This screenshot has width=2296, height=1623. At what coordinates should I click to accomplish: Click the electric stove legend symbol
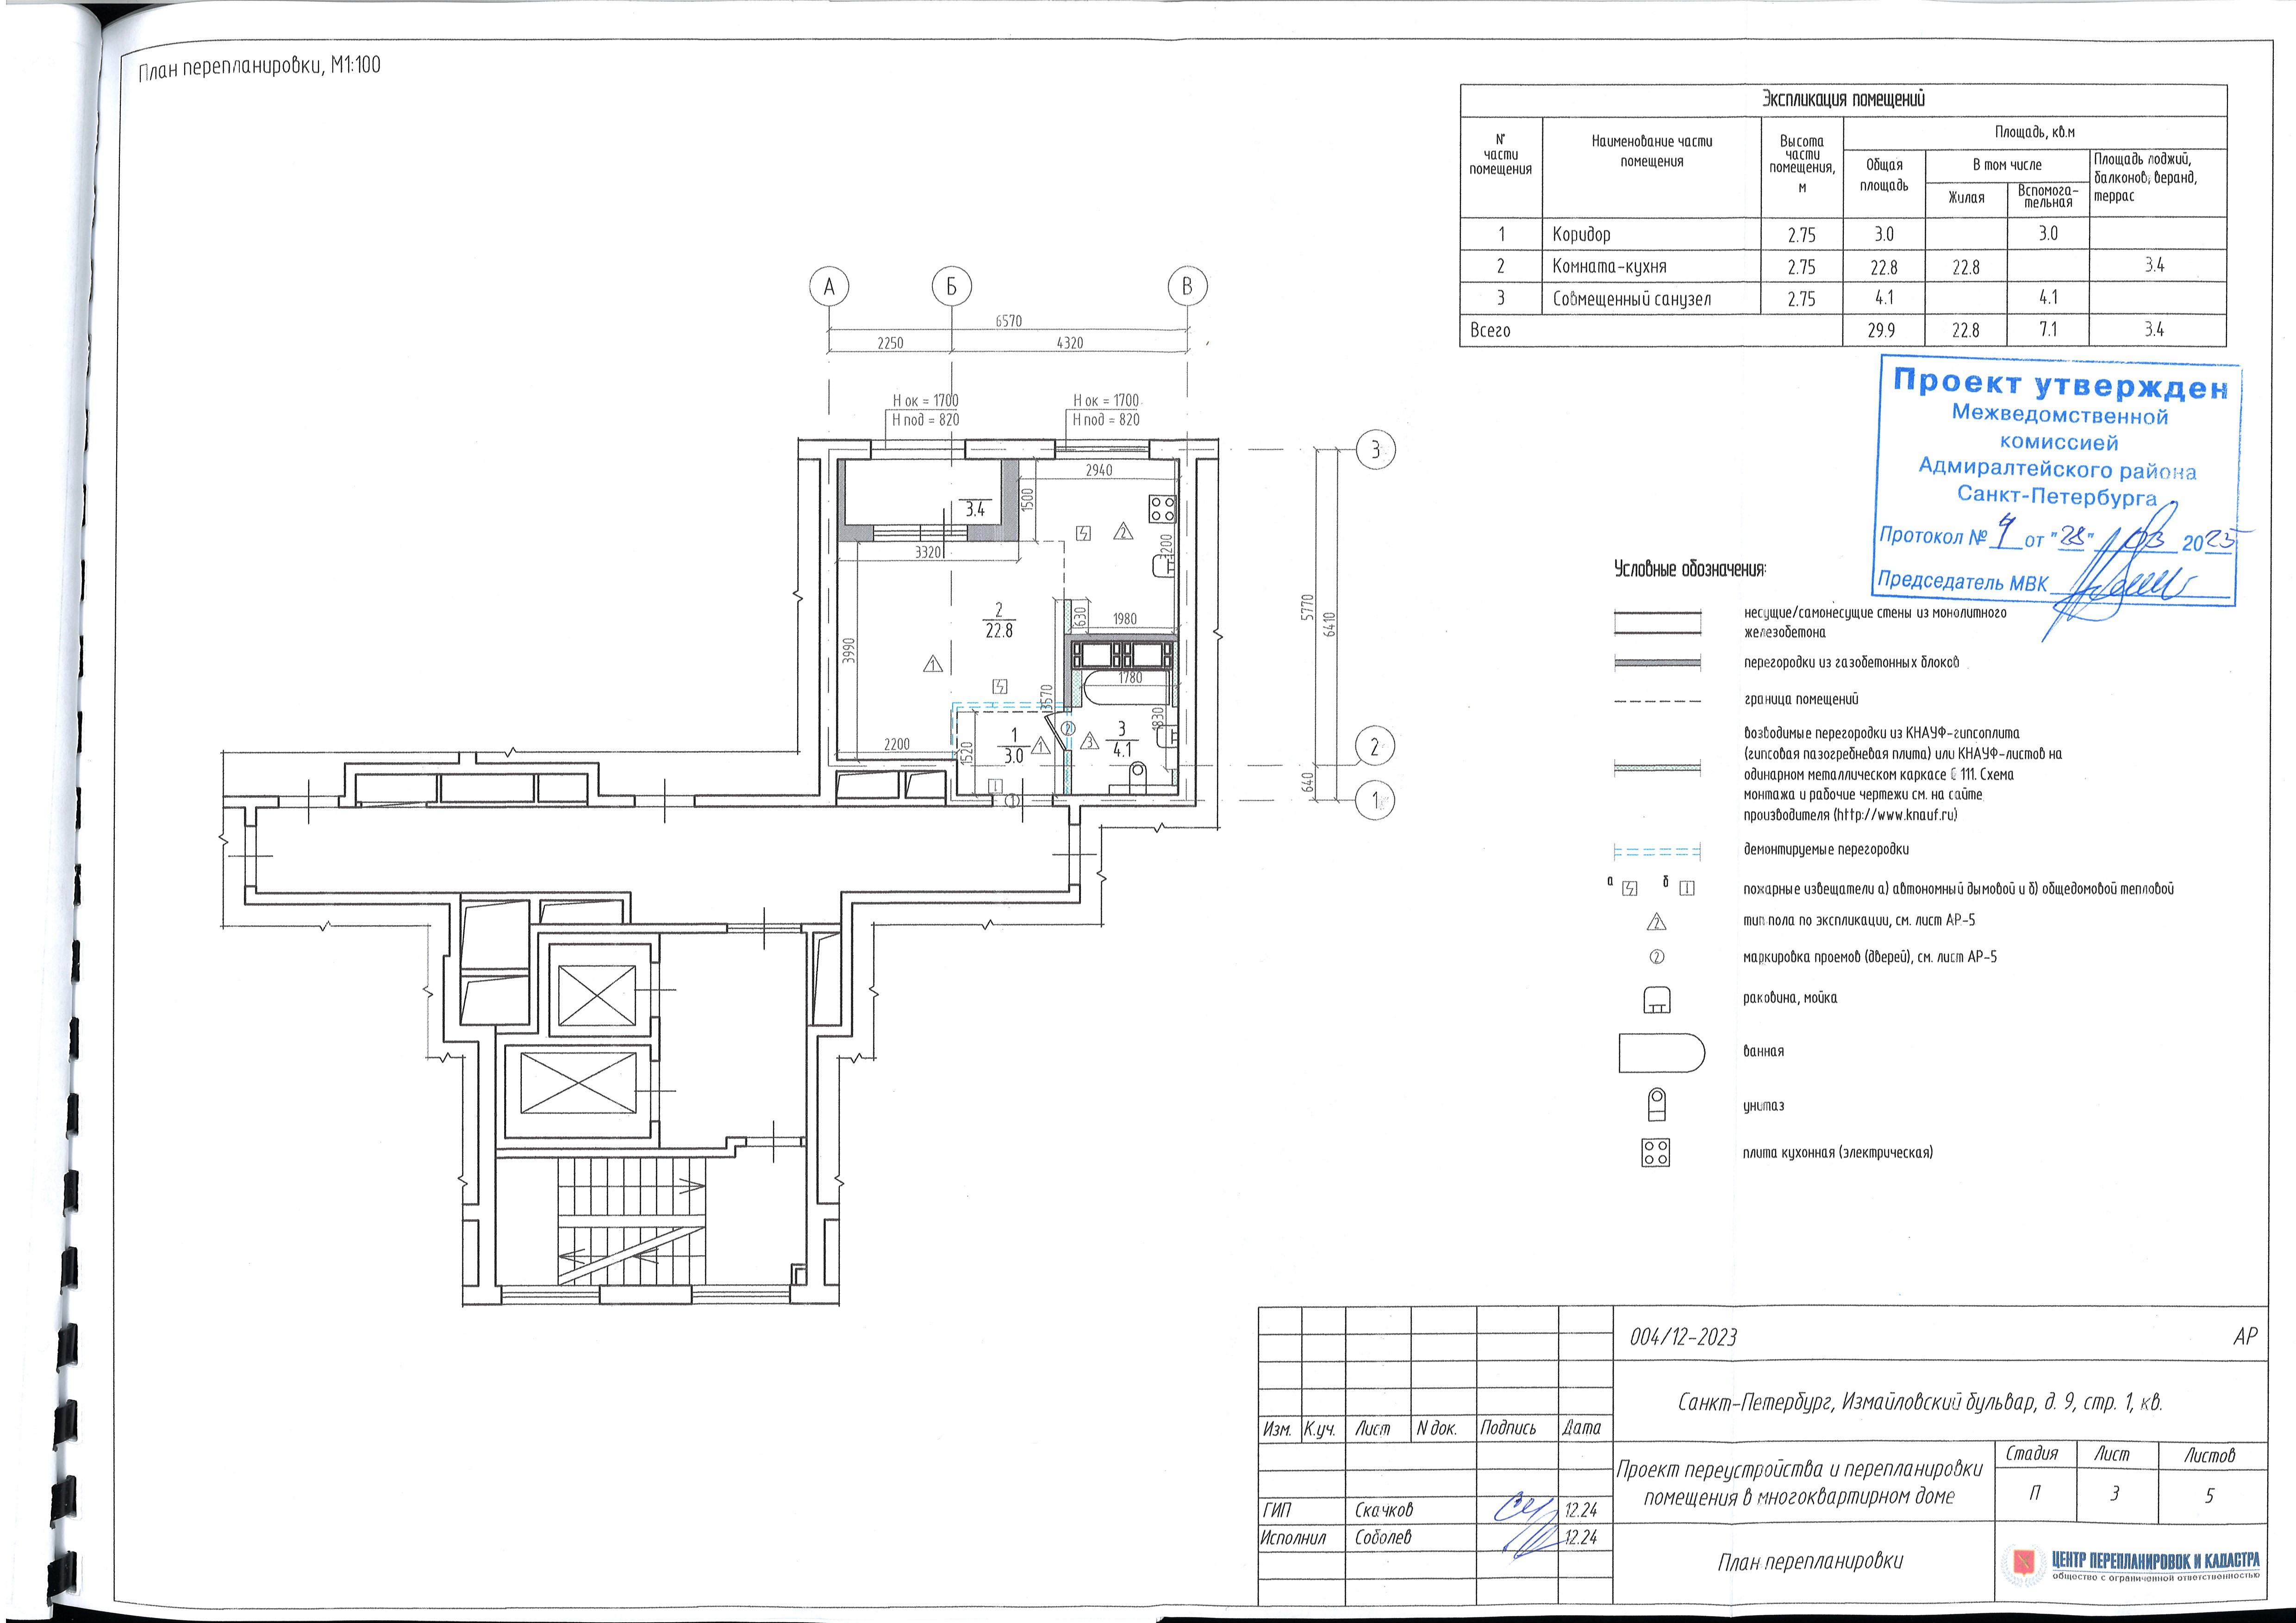point(1656,1153)
